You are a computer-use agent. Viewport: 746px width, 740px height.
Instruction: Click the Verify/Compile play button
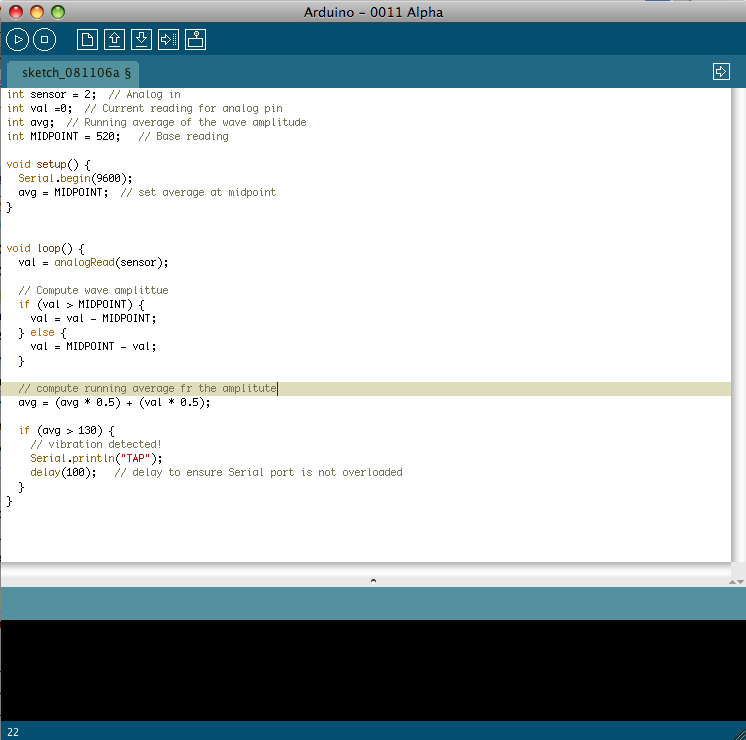coord(18,39)
